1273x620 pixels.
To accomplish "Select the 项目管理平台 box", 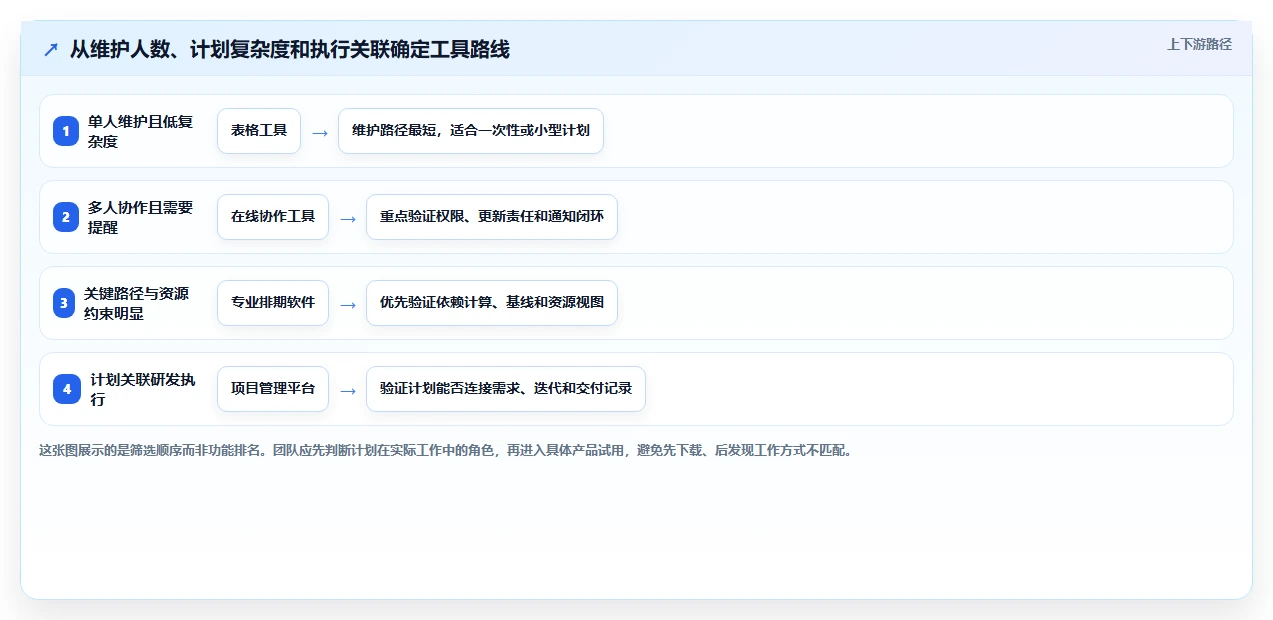I will [x=273, y=389].
